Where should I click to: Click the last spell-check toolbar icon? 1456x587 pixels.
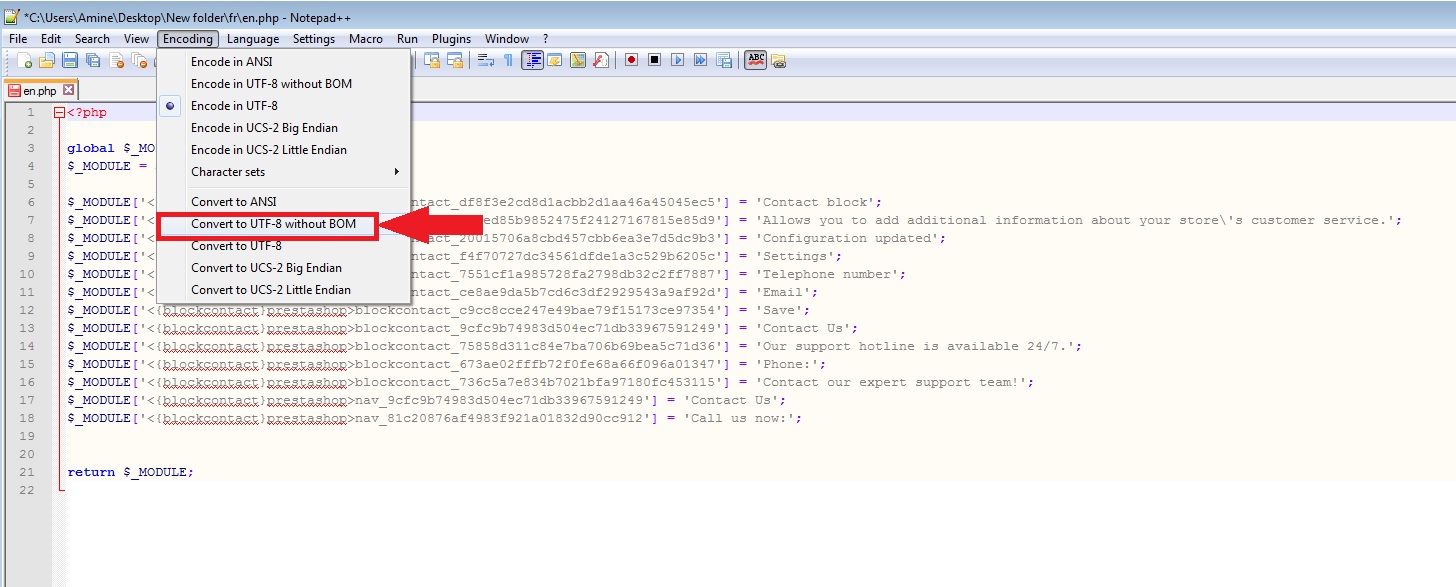pos(779,61)
